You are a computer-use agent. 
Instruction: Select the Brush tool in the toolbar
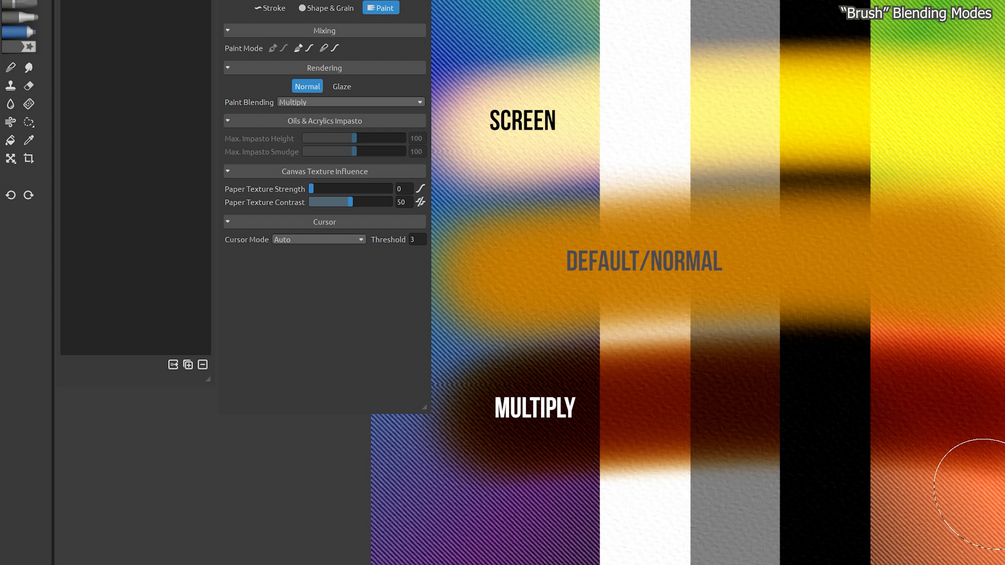coord(10,67)
